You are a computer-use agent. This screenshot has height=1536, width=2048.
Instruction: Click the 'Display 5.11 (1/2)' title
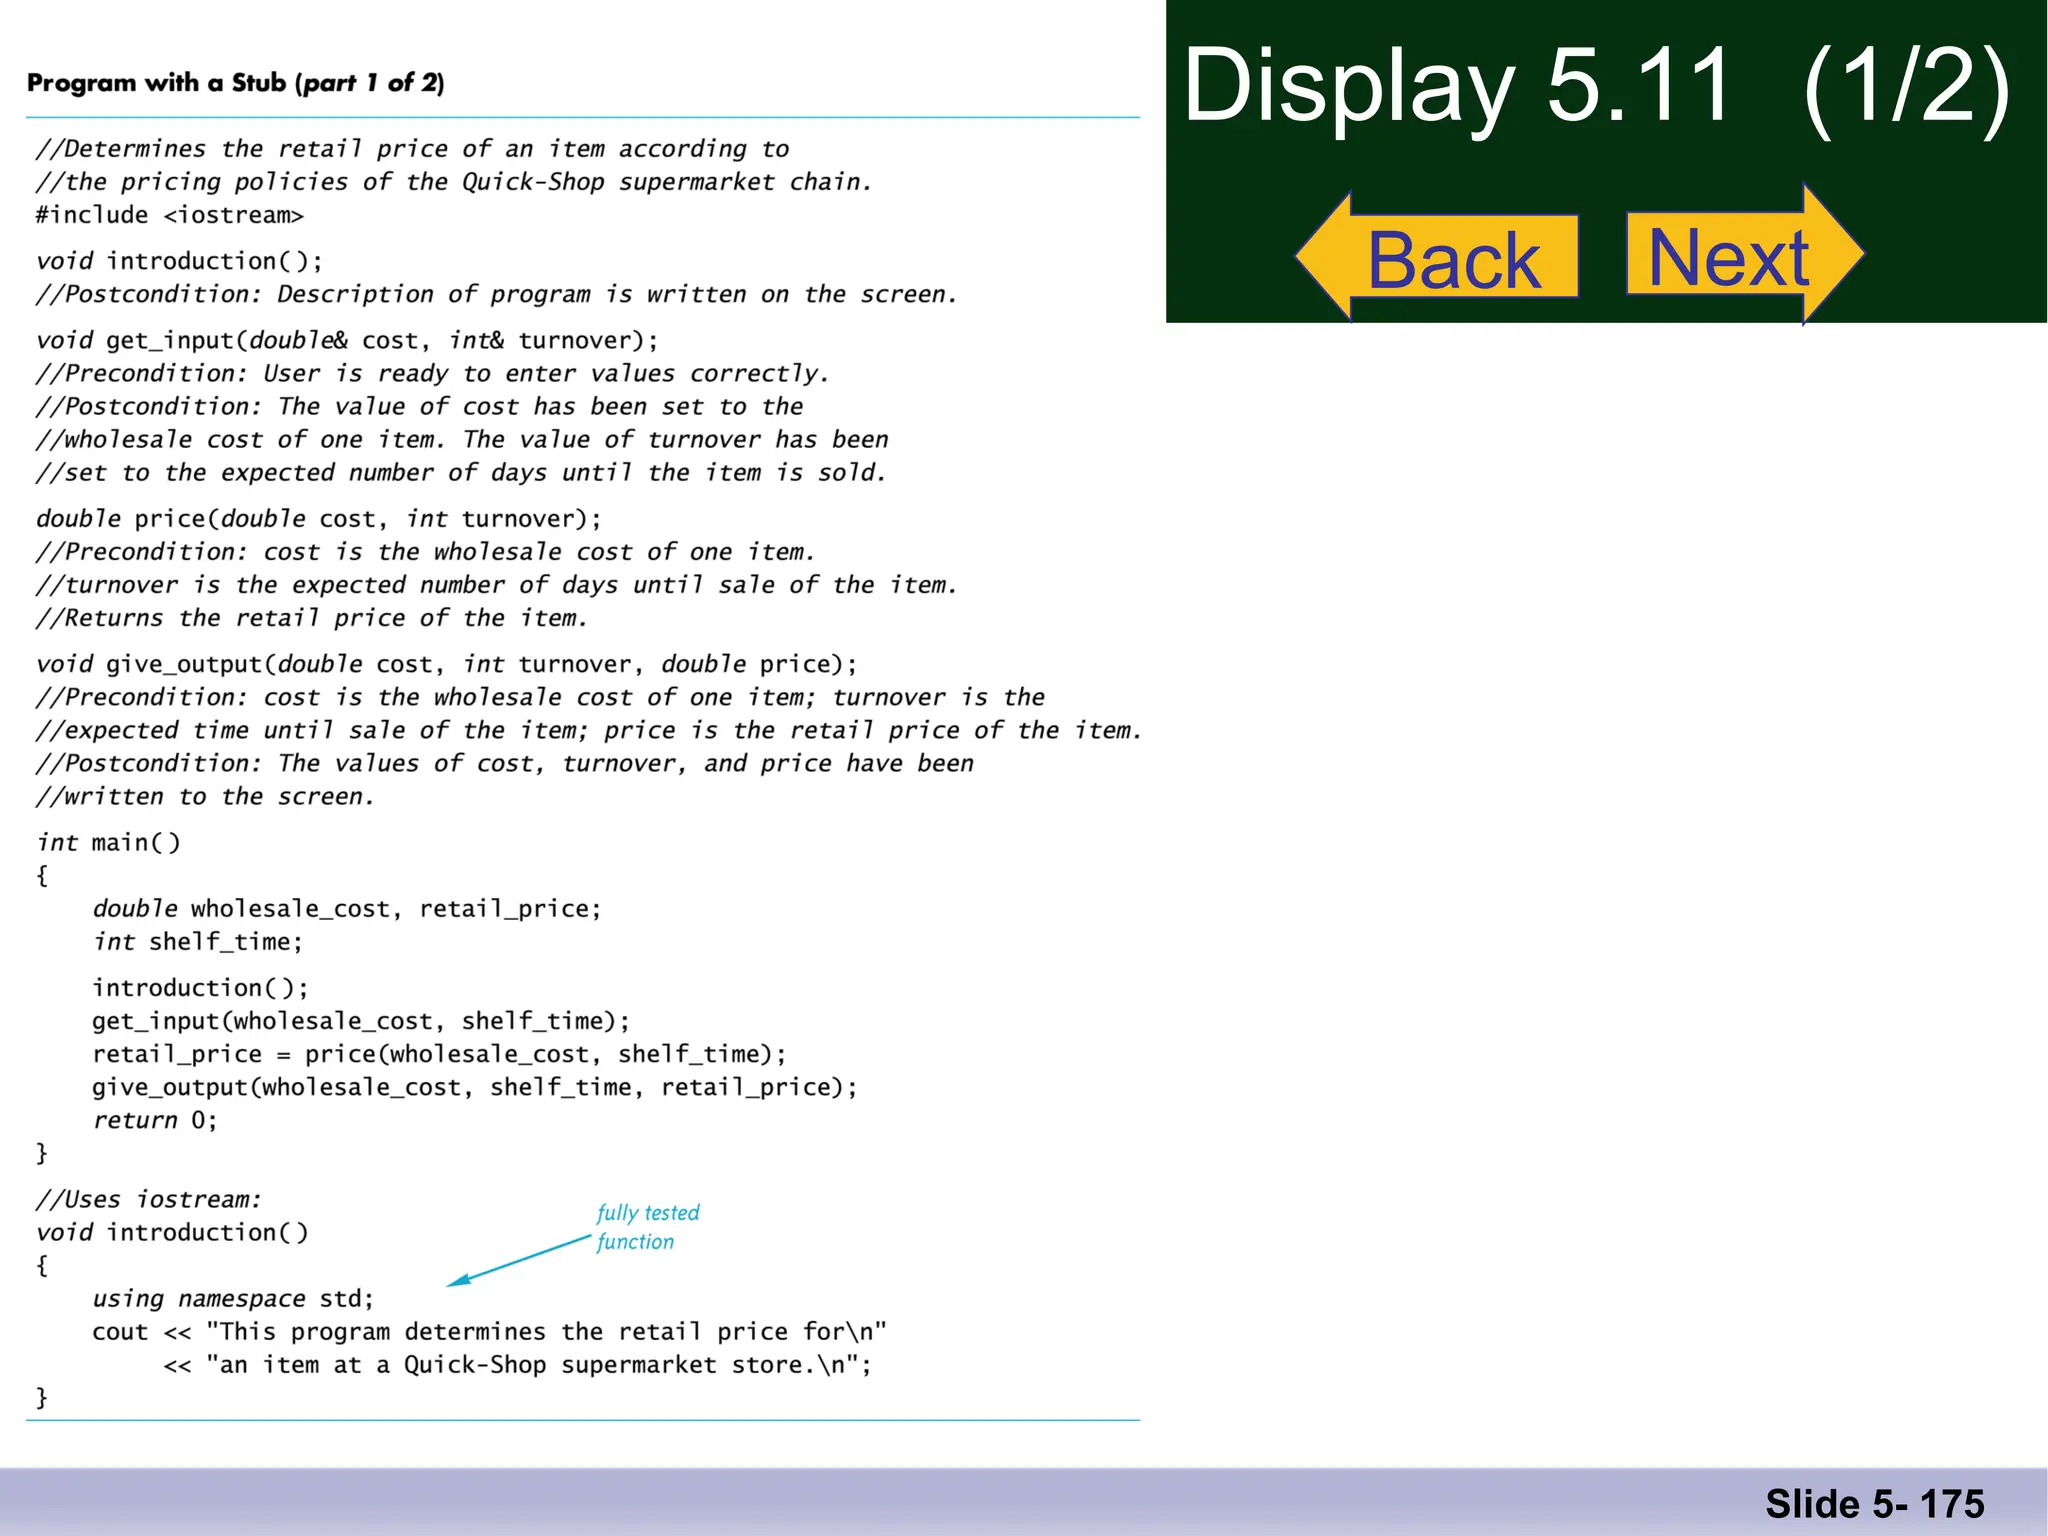click(x=1597, y=87)
